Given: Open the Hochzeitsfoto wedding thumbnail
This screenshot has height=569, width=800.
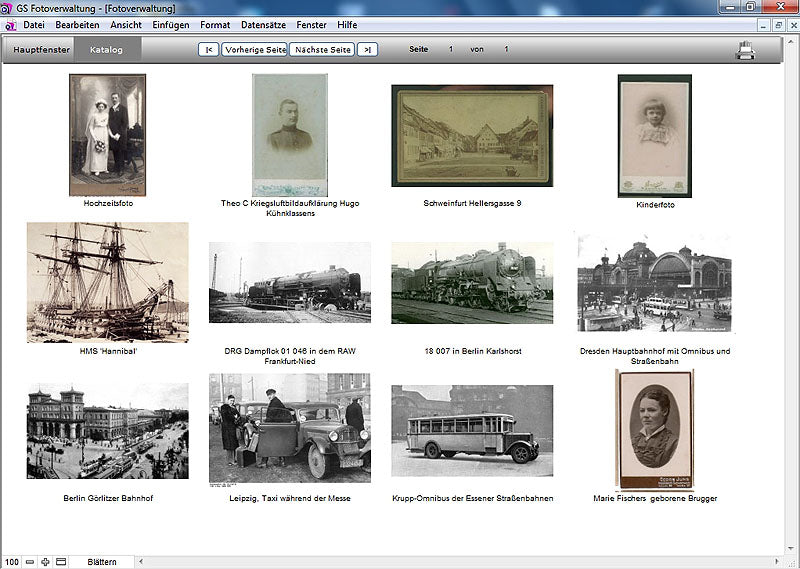Looking at the screenshot, I should 107,135.
